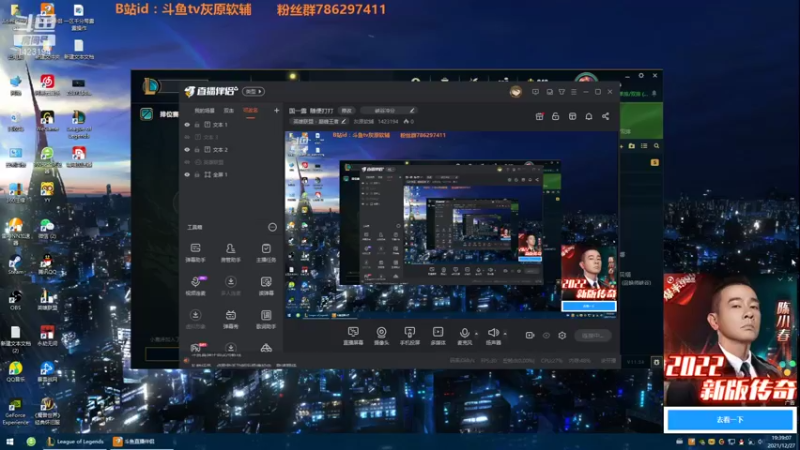Open the PK tool with the red badge
Viewport: 800px width, 450px height.
pyautogui.click(x=196, y=348)
